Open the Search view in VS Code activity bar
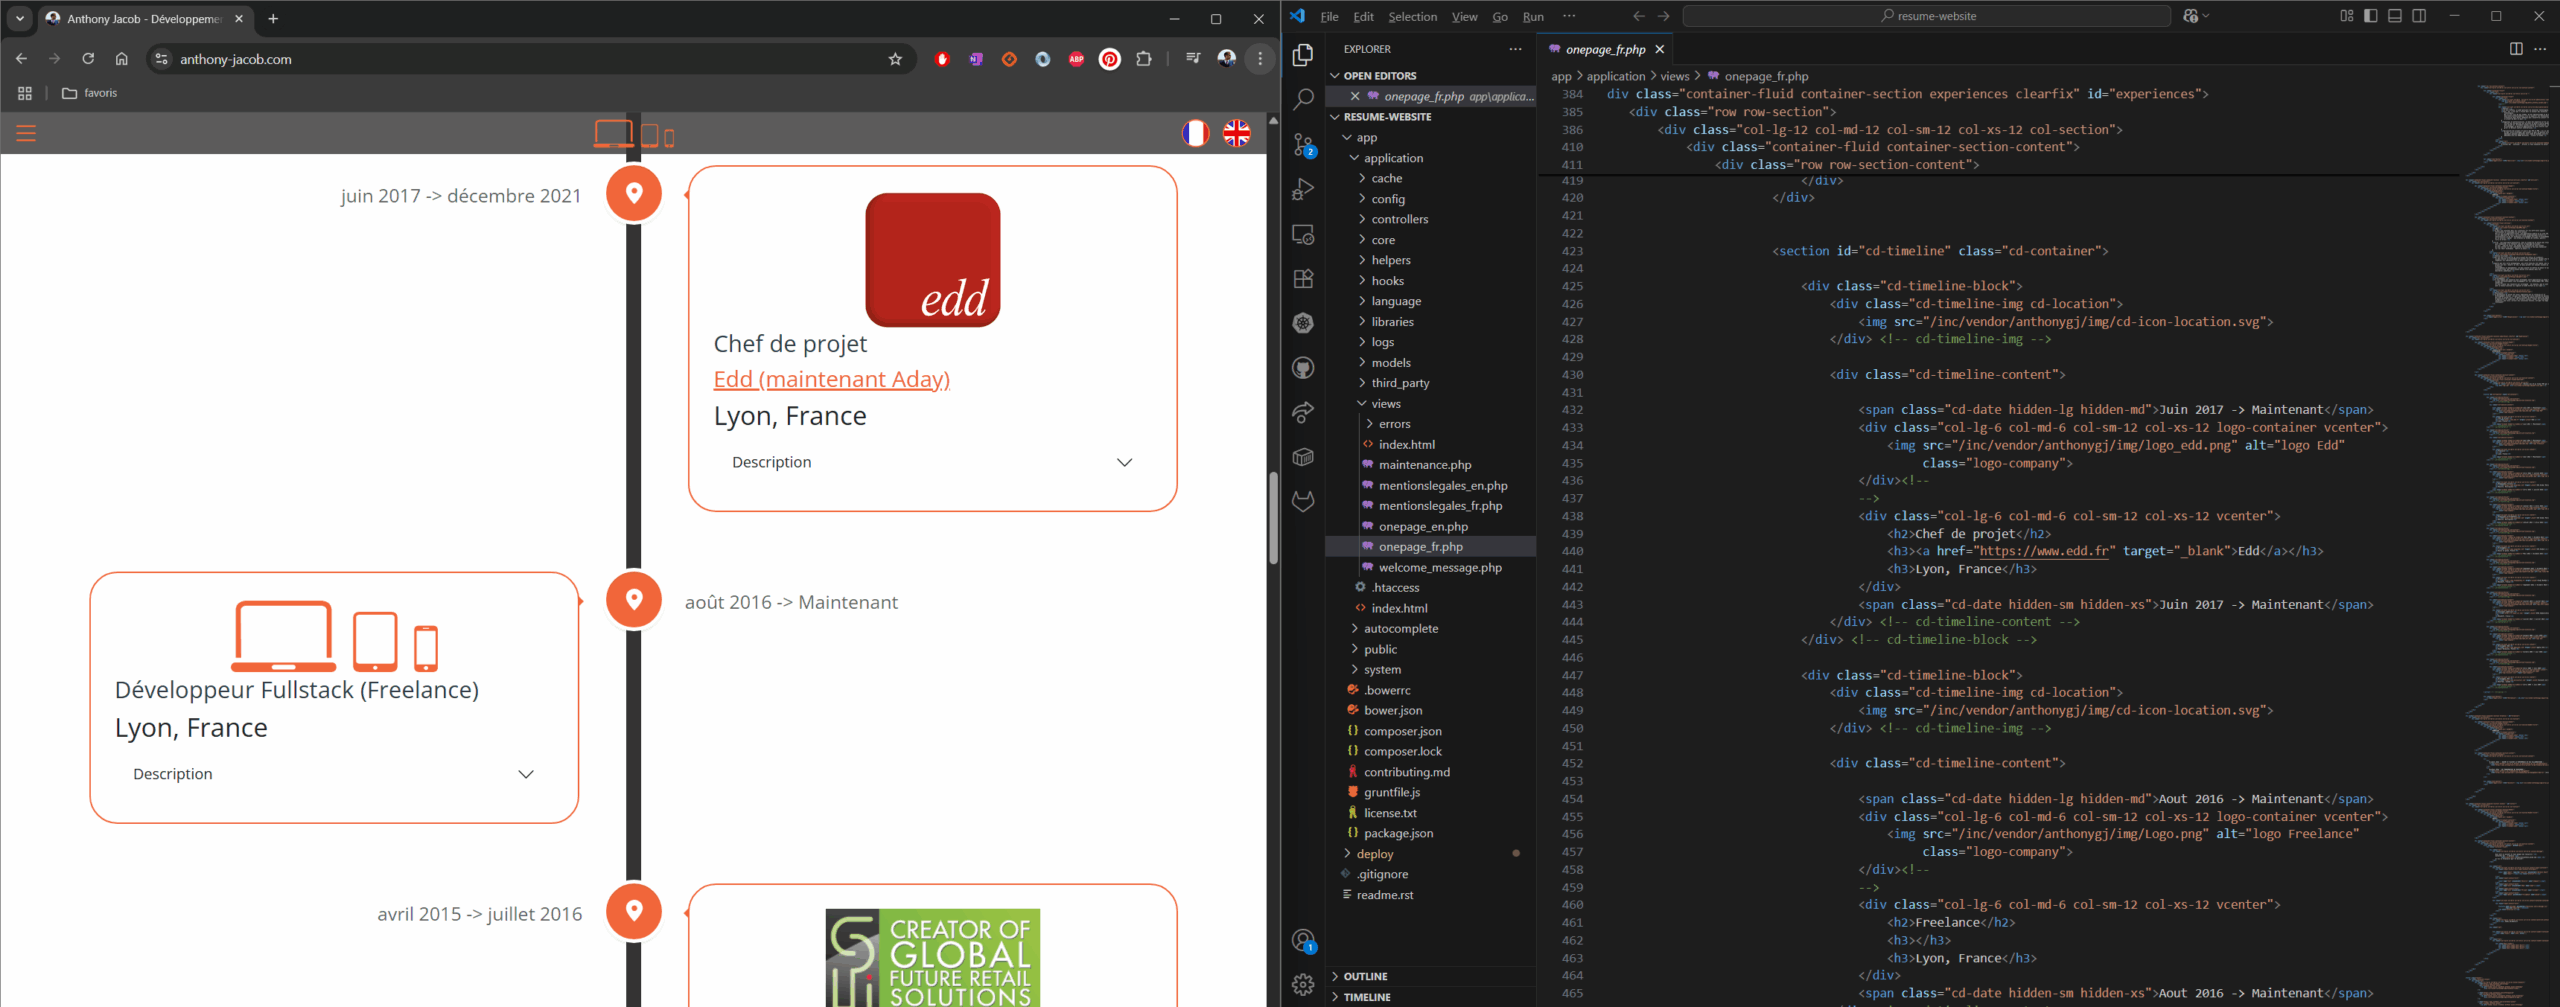The height and width of the screenshot is (1007, 2560). (1303, 99)
